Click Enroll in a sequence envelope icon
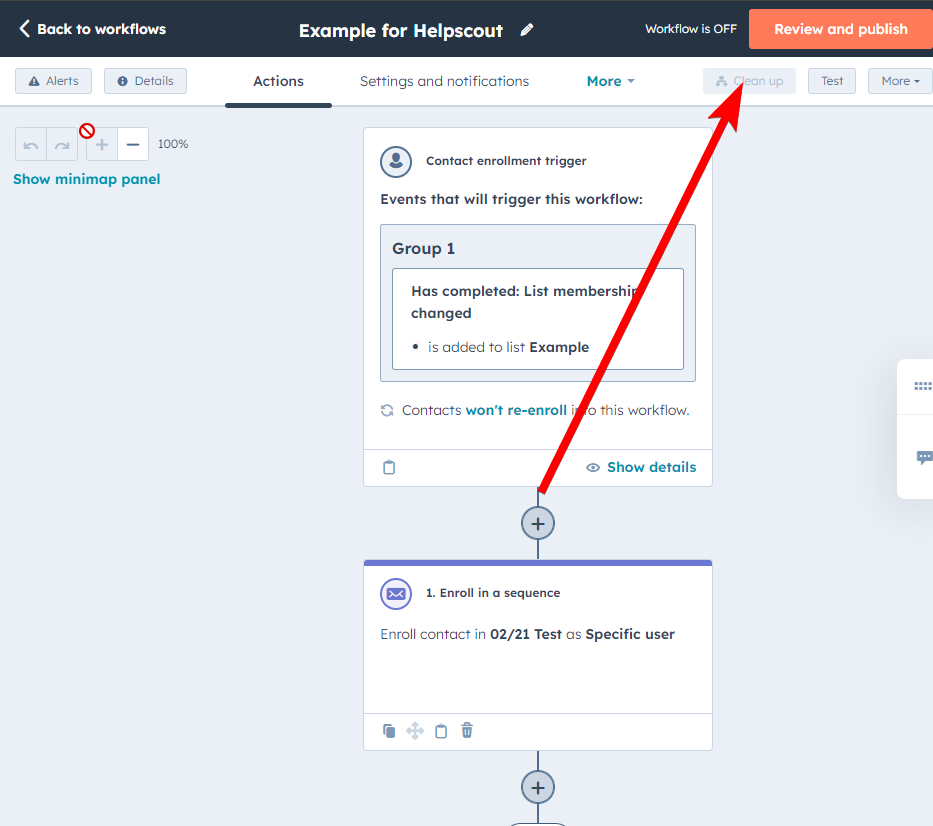Screen dimensions: 933x826 [396, 593]
